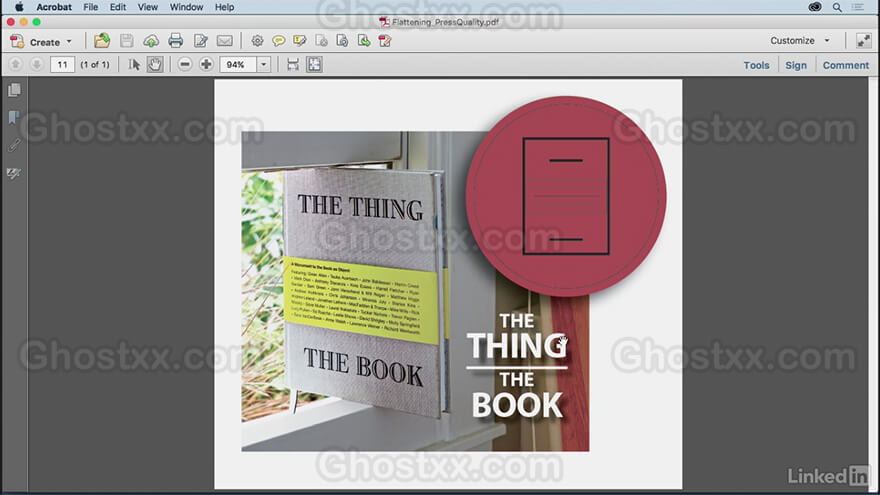The width and height of the screenshot is (880, 495).
Task: Zoom out with the minus button
Action: pyautogui.click(x=185, y=65)
